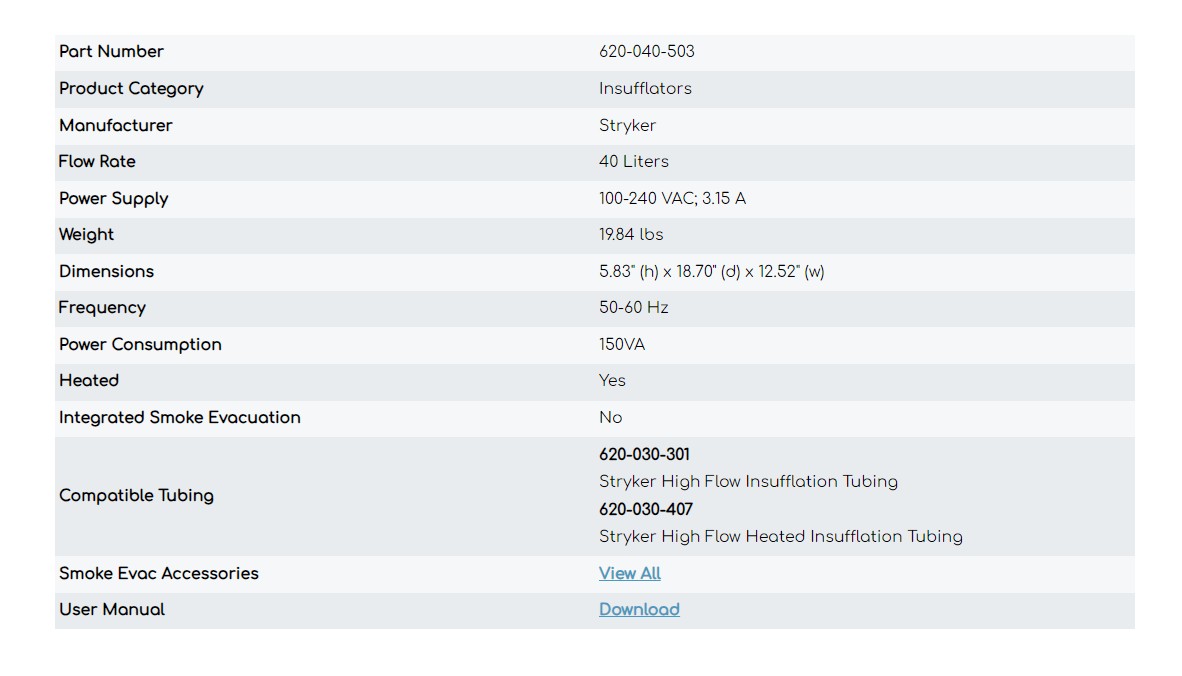Image resolution: width=1182 pixels, height=676 pixels.
Task: Click the 150VA power consumption value
Action: tap(622, 345)
